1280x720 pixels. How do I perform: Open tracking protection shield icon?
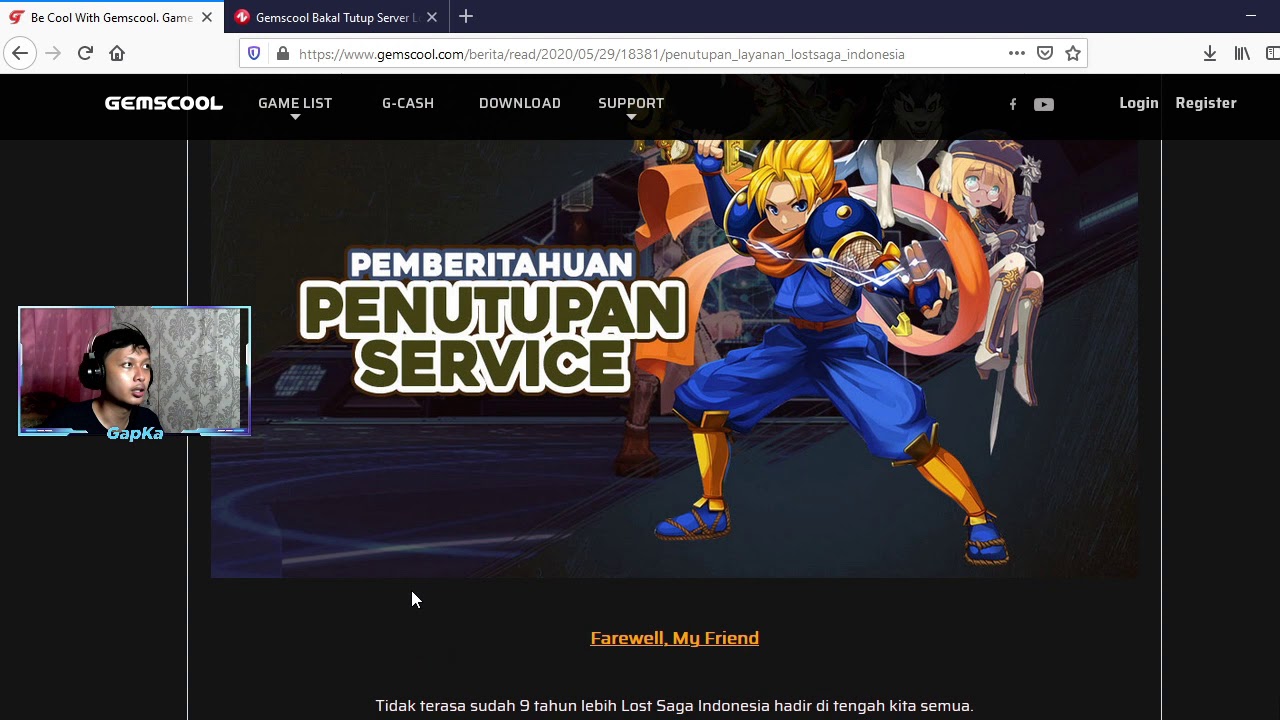pos(254,54)
